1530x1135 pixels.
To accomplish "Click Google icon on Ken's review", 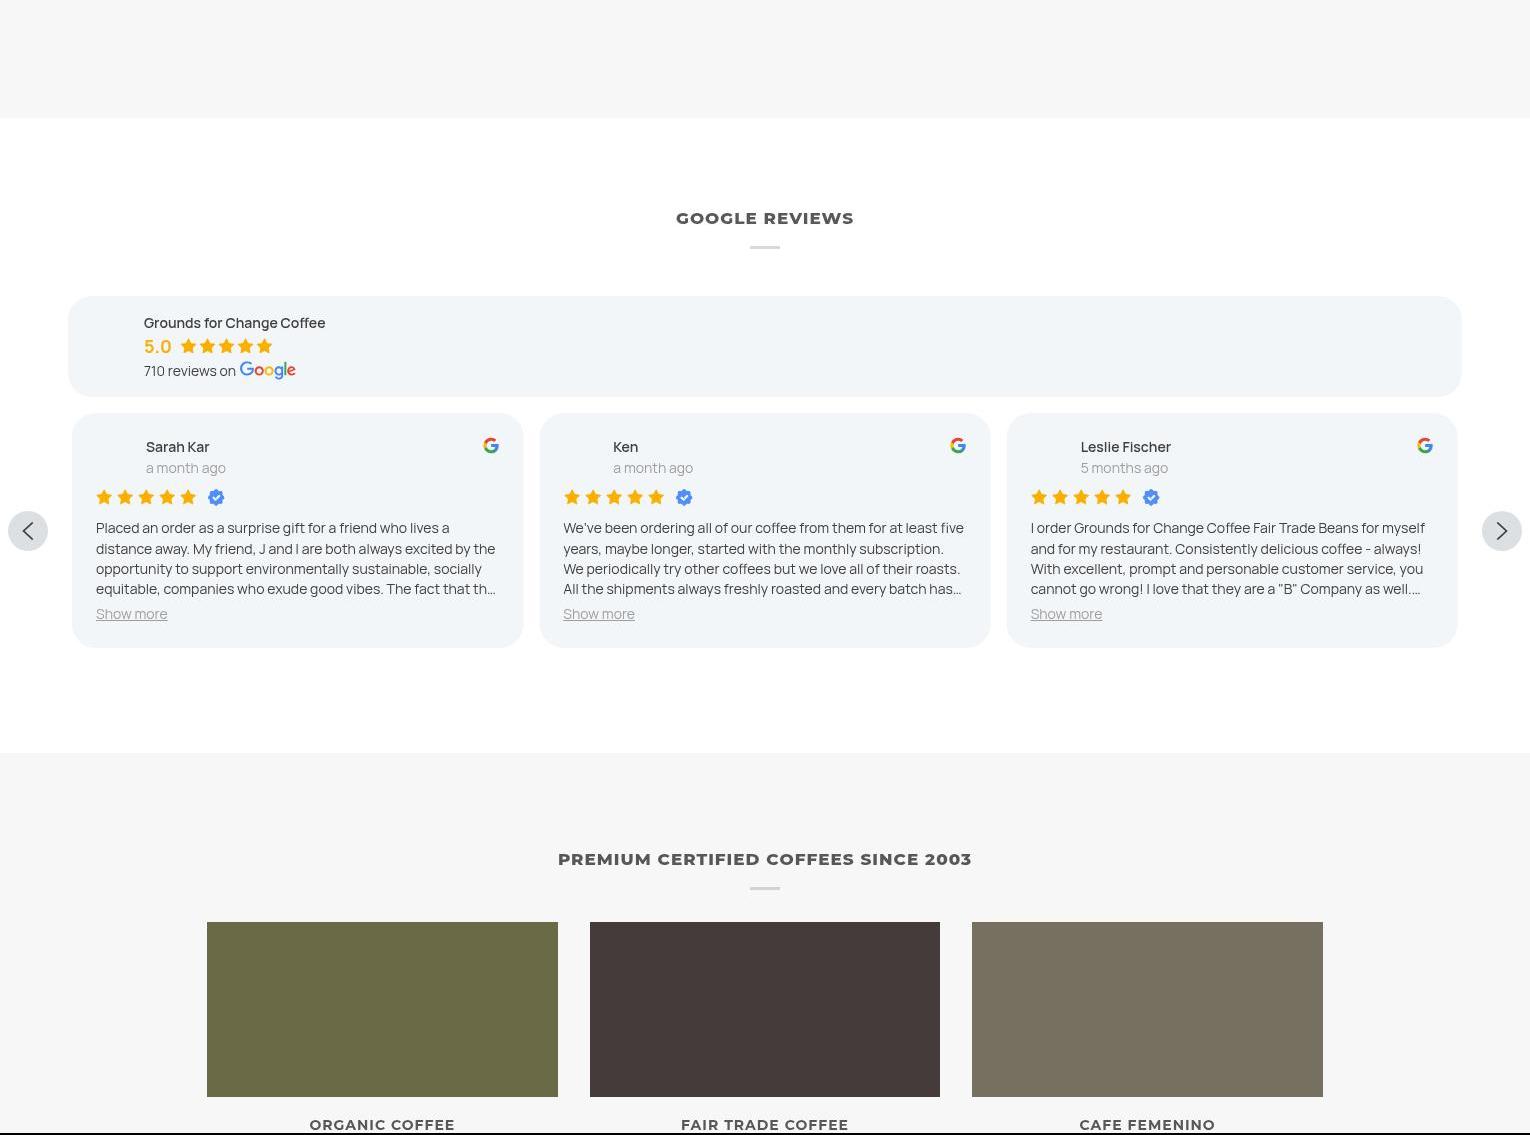I will click(x=957, y=446).
